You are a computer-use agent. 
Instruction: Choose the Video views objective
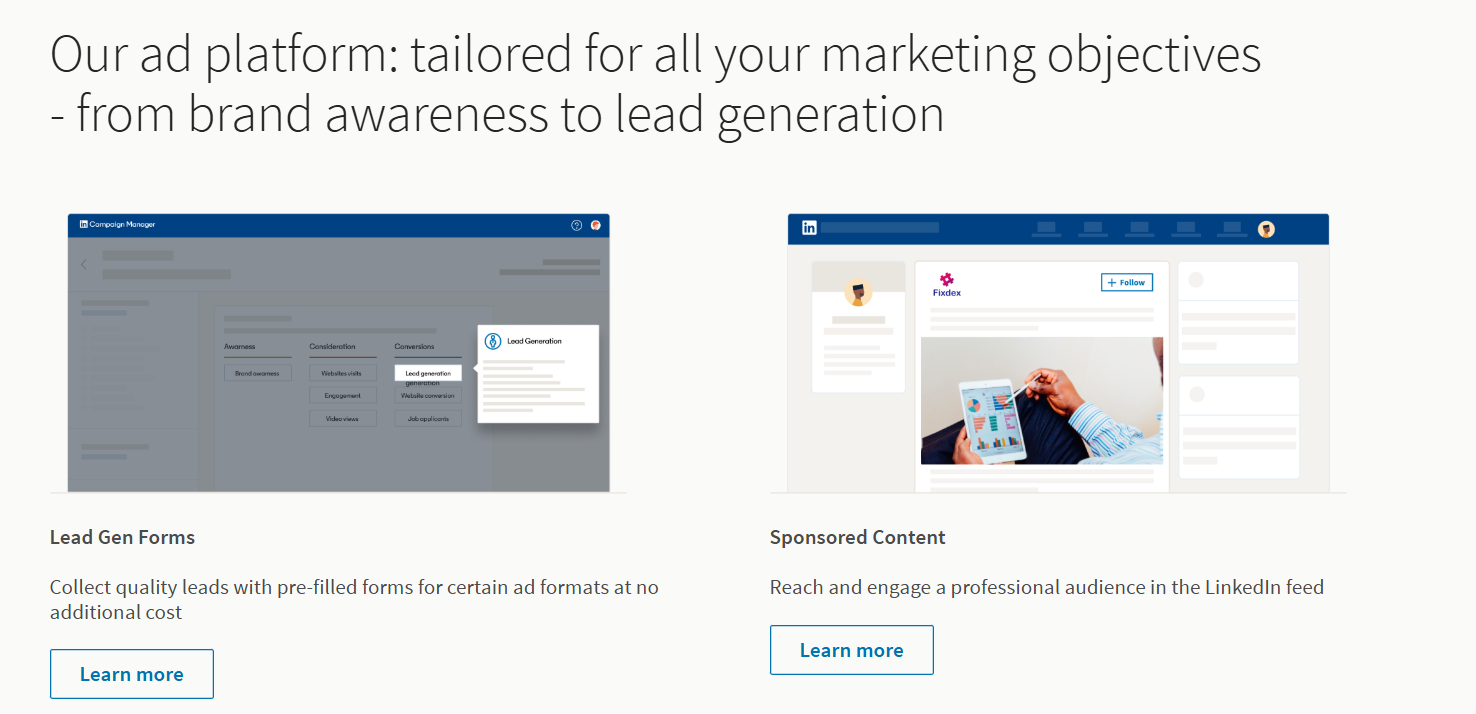(x=342, y=419)
